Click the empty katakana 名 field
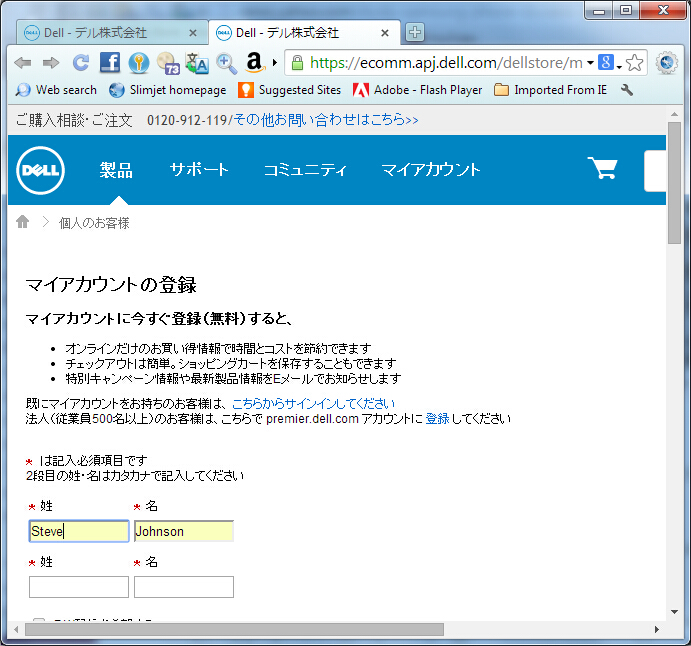Viewport: 691px width, 646px height. coord(184,587)
